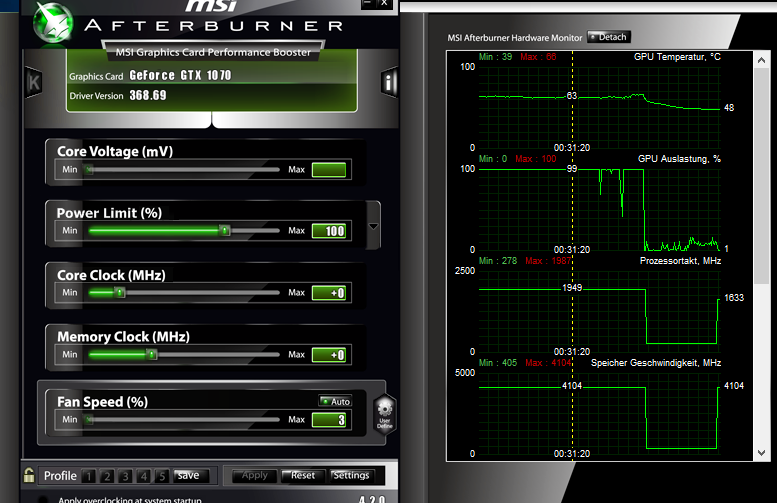The width and height of the screenshot is (777, 503).
Task: Click the User Define fan gear icon
Action: point(385,414)
